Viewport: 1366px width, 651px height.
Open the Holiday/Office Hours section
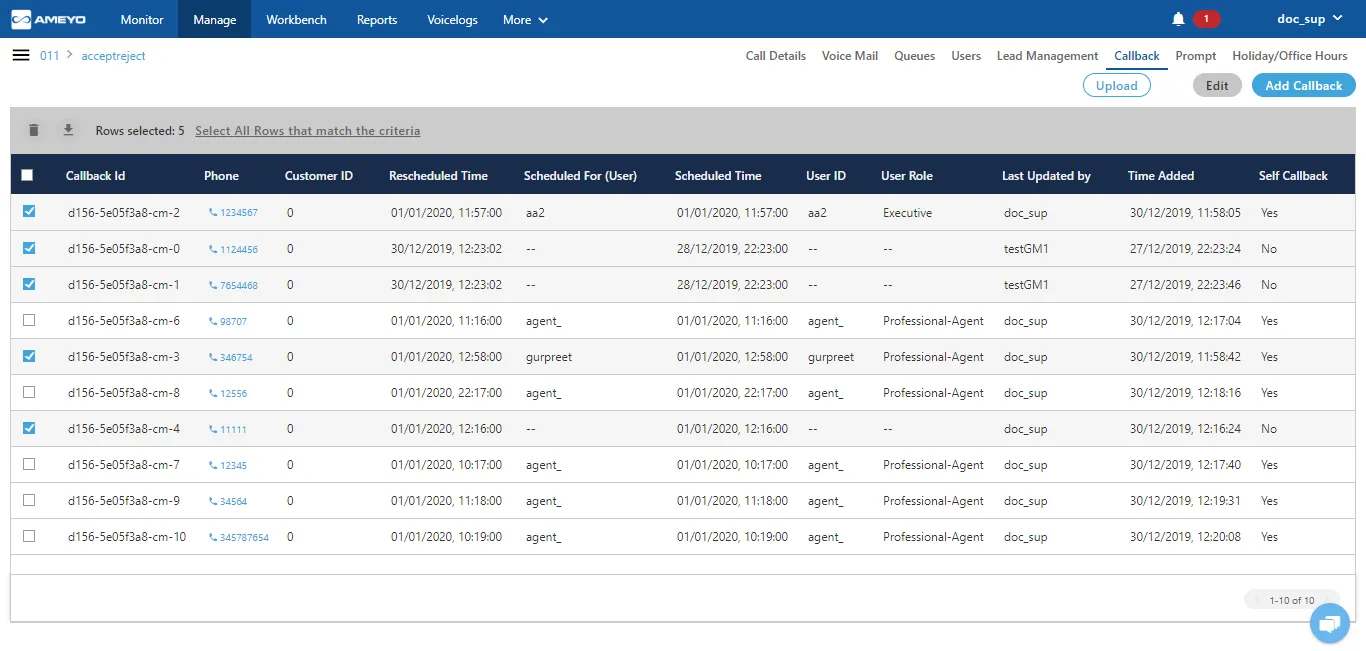coord(1290,56)
